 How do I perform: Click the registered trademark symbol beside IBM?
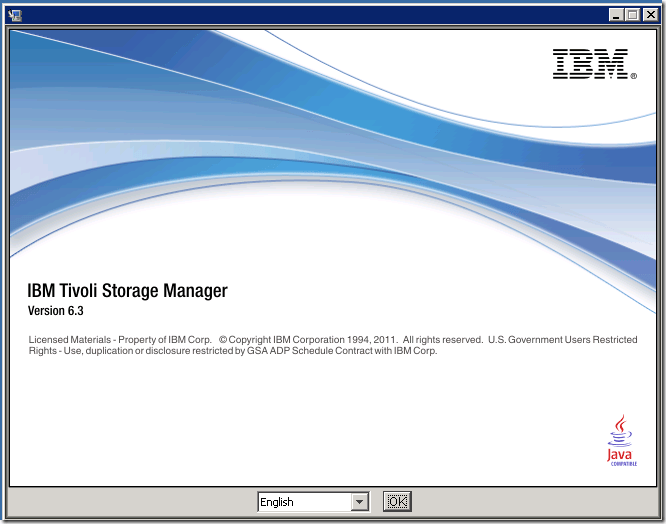(x=633, y=75)
